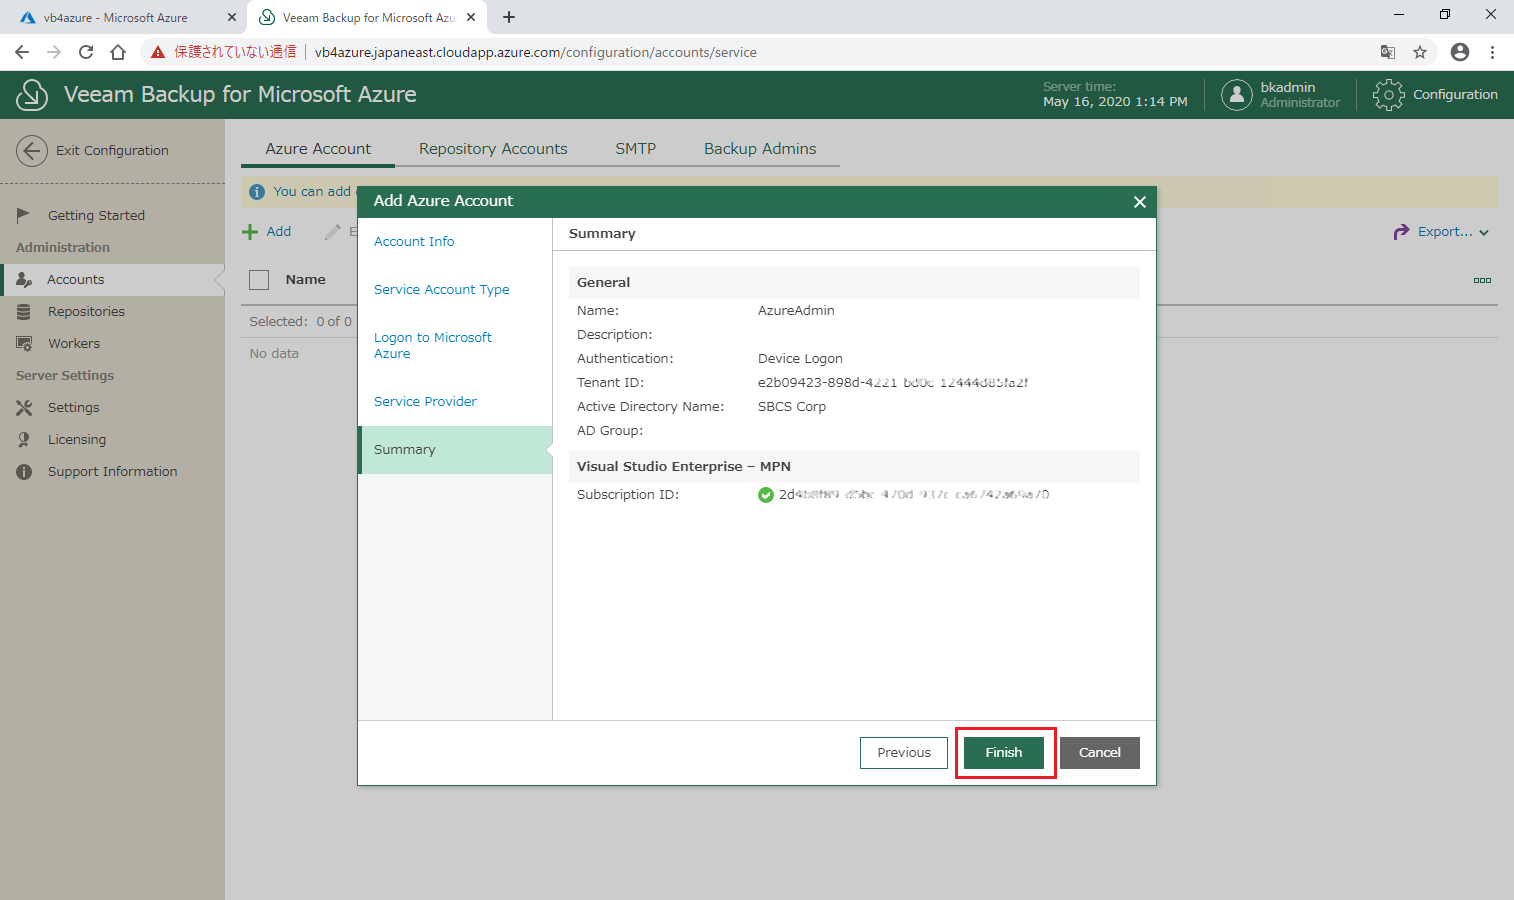1514x900 pixels.
Task: Open the Account Info wizard step
Action: 414,241
